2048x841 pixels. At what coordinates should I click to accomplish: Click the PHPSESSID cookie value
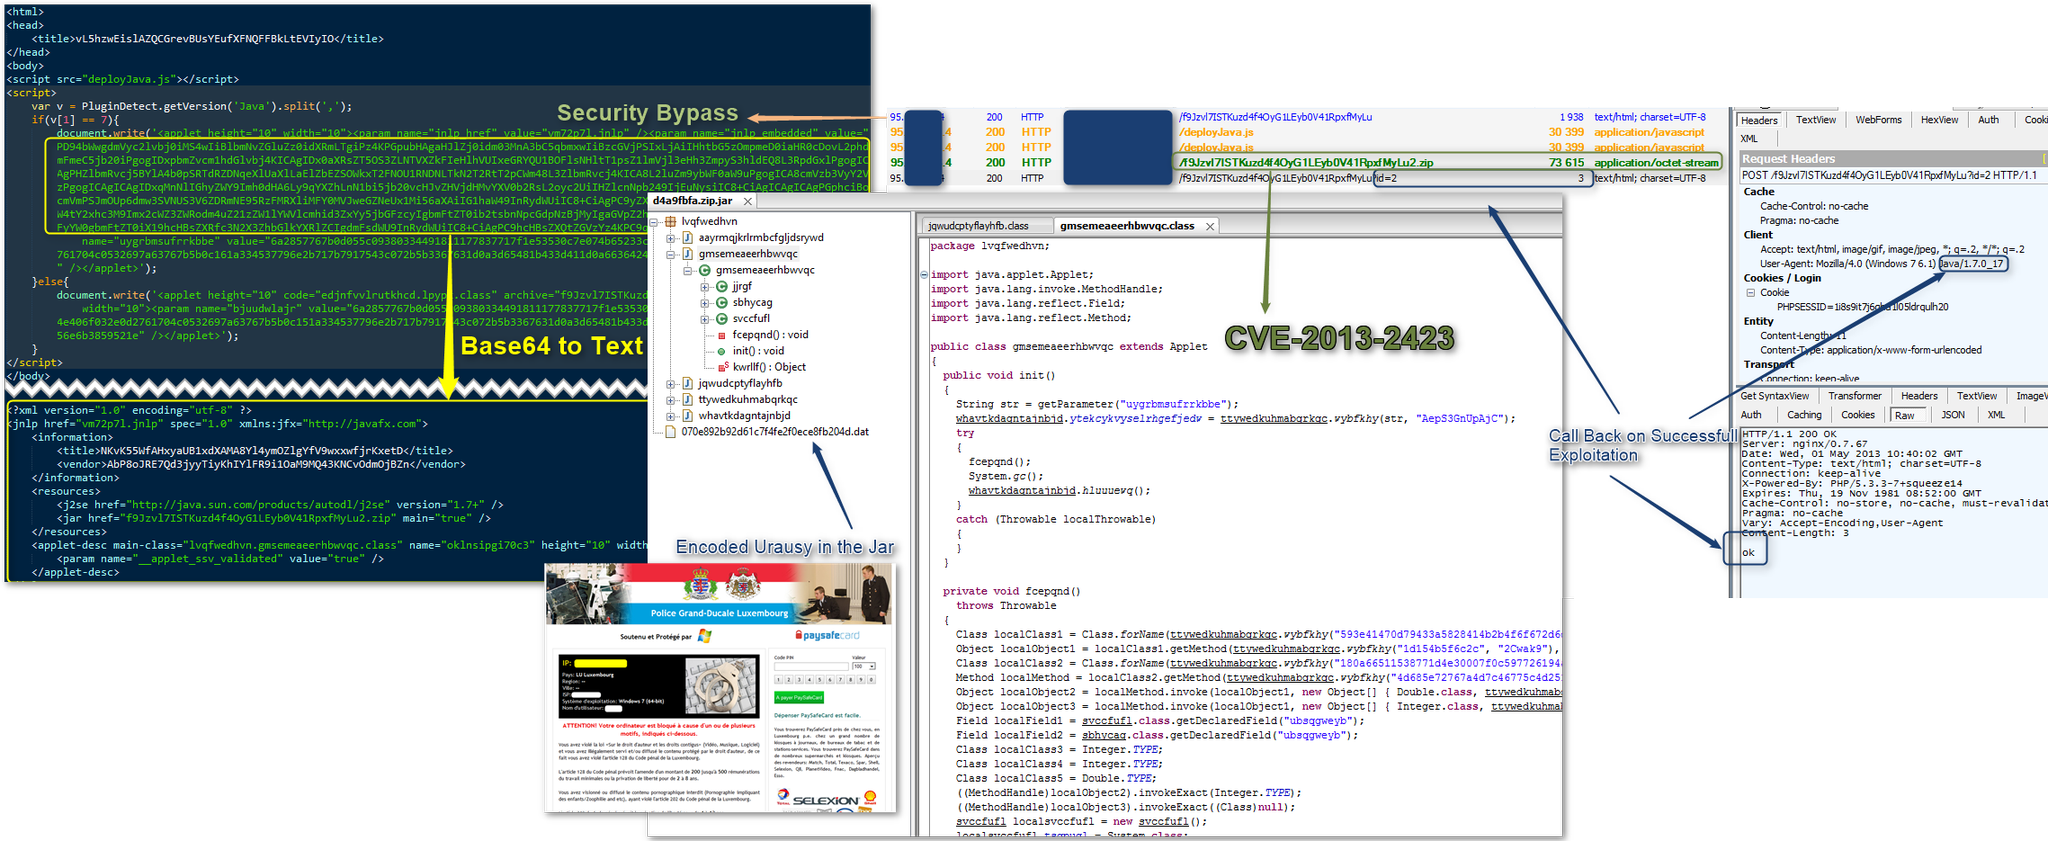1862,307
